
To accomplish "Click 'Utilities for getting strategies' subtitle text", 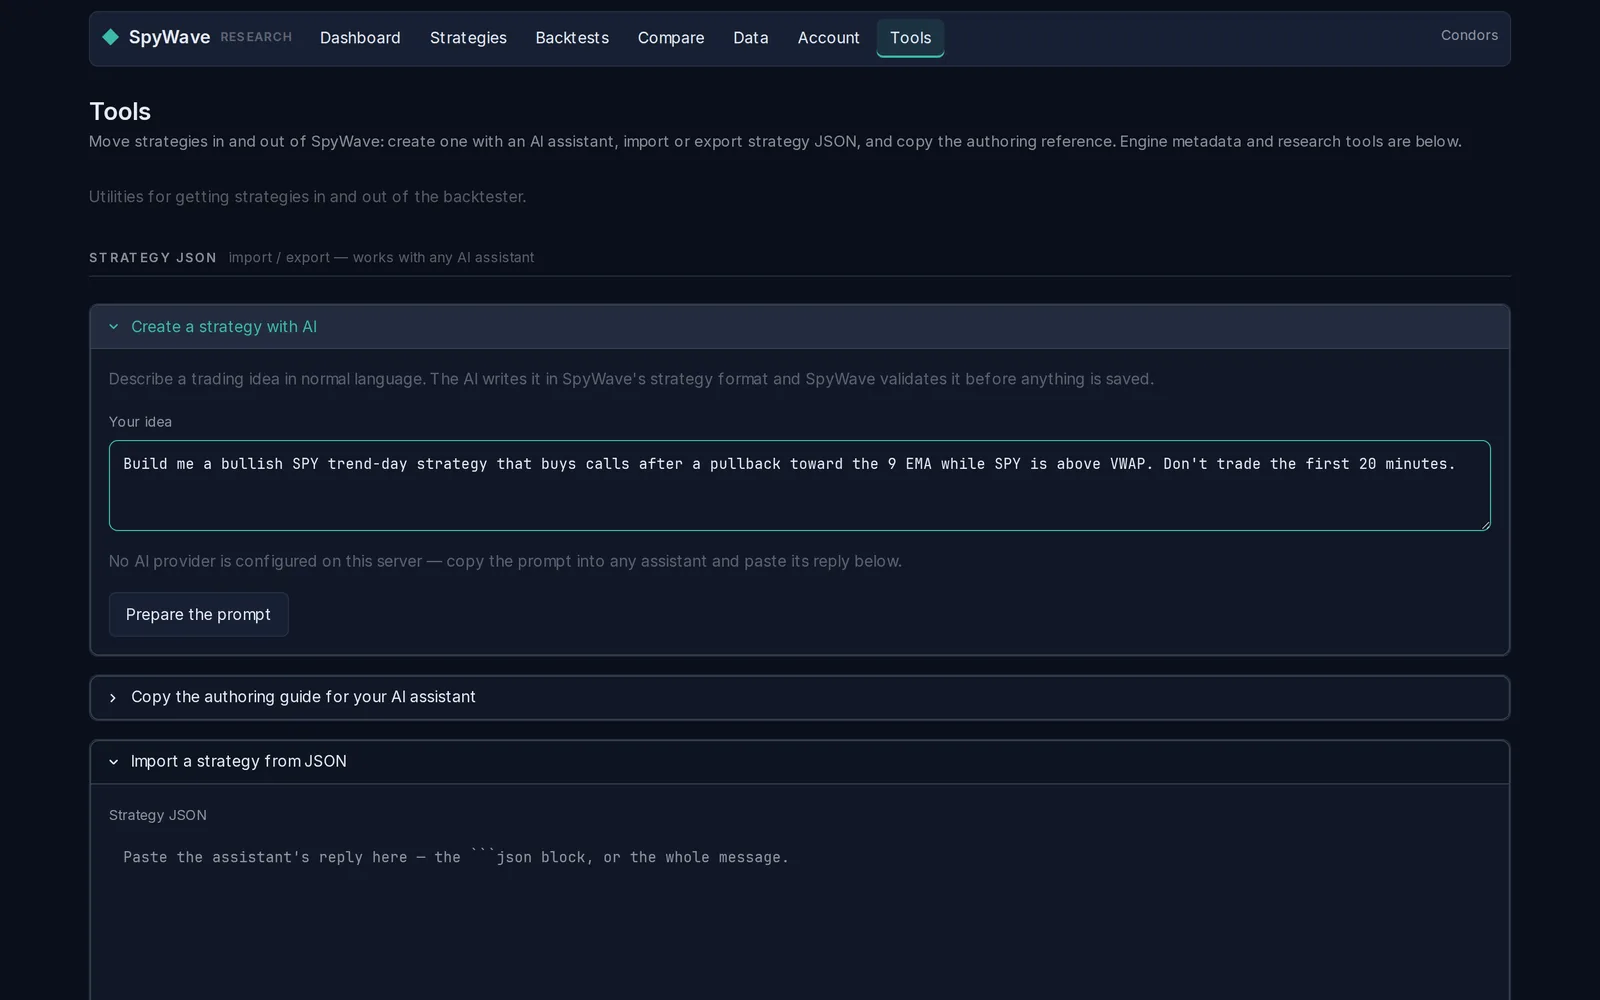I will tap(307, 197).
